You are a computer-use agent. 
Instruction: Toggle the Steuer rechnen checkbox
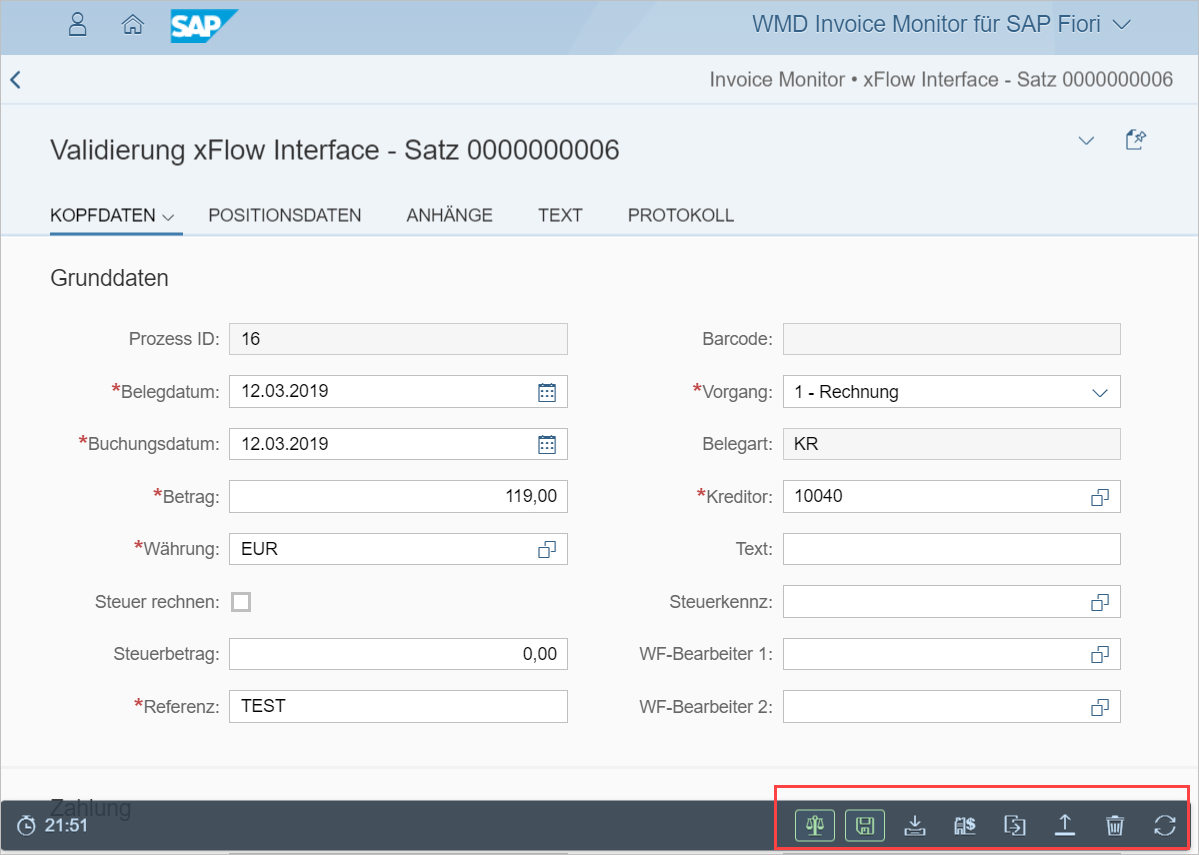241,602
